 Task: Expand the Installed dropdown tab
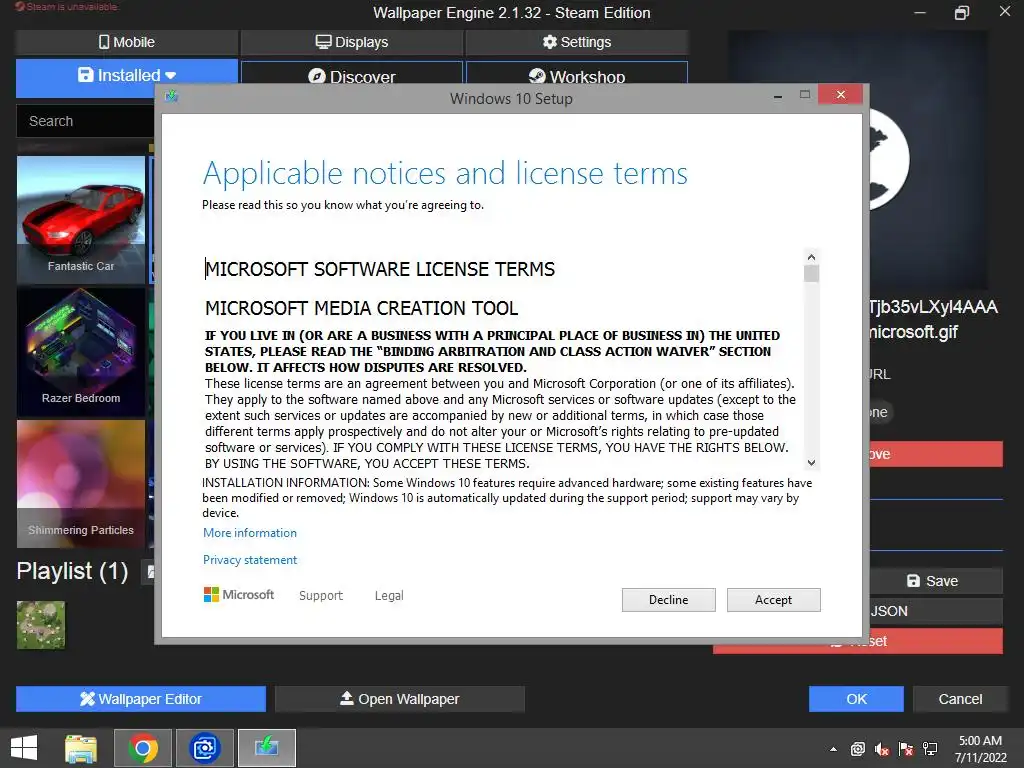pyautogui.click(x=127, y=75)
